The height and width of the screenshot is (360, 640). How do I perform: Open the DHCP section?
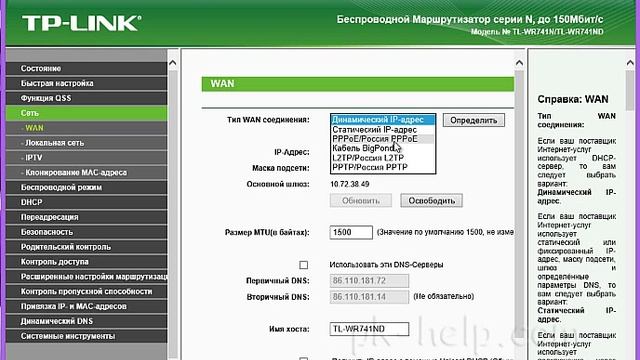[87, 202]
